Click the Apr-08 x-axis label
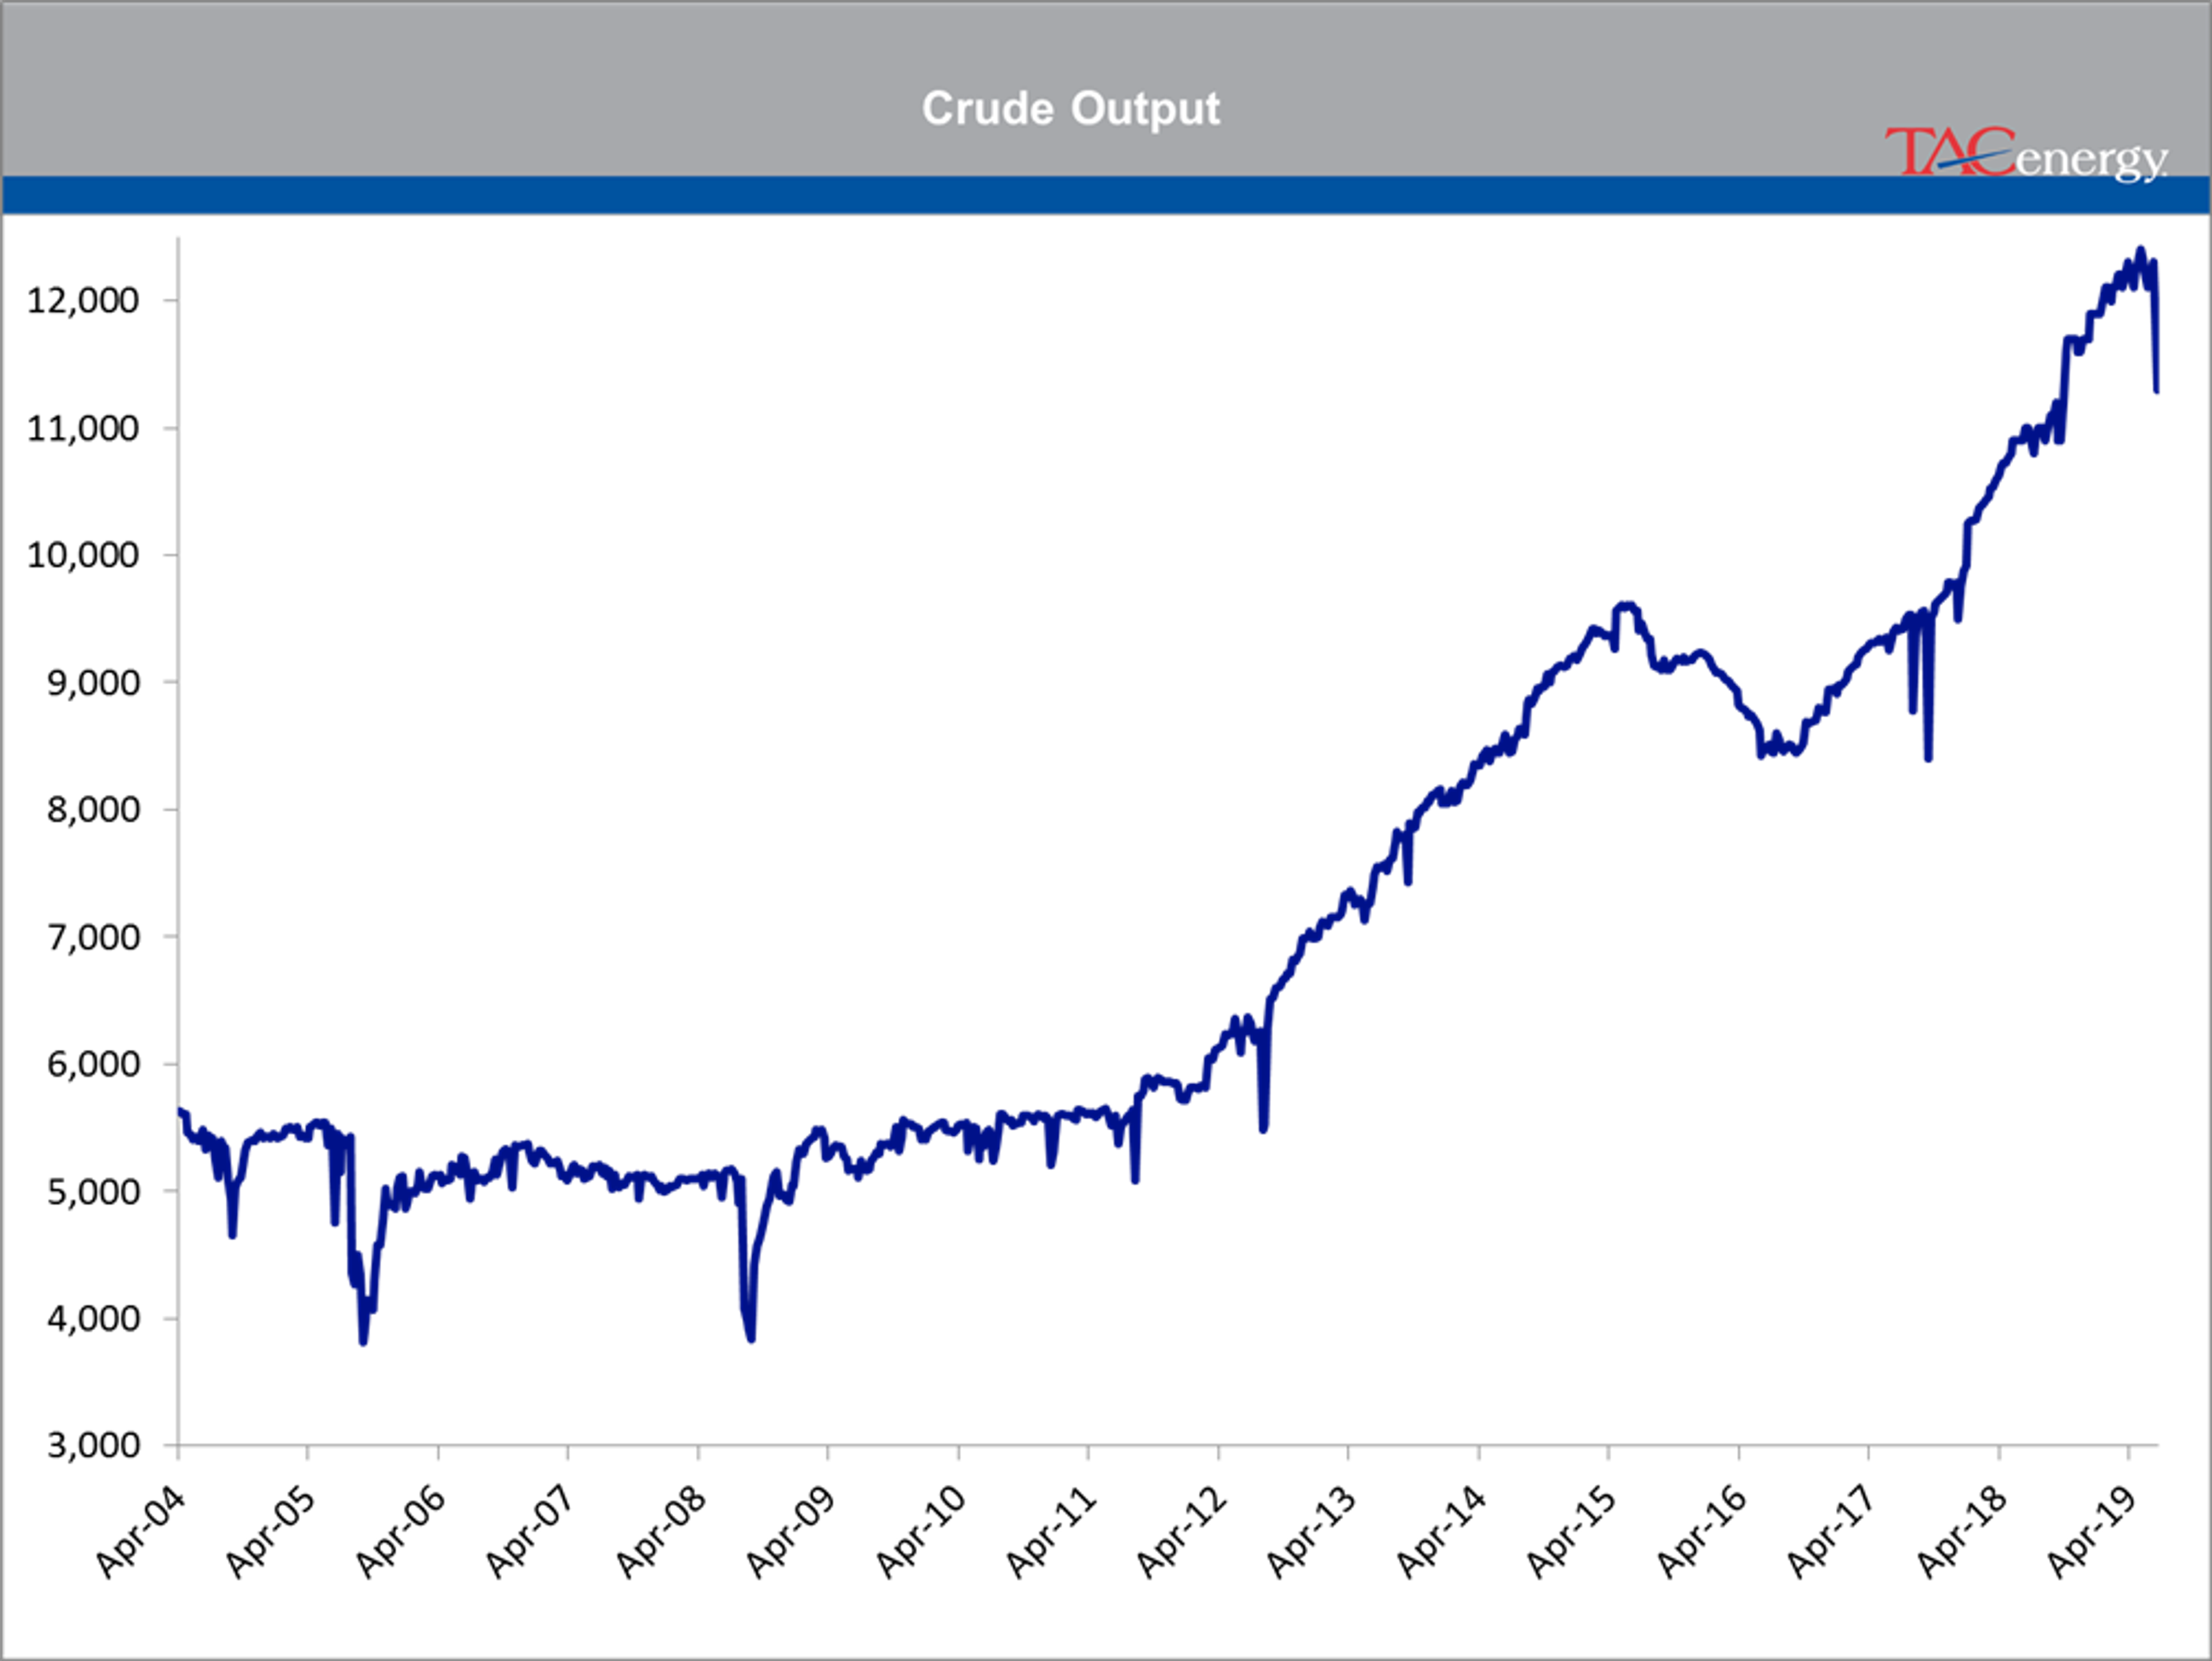This screenshot has height=1661, width=2212. pos(660,1532)
